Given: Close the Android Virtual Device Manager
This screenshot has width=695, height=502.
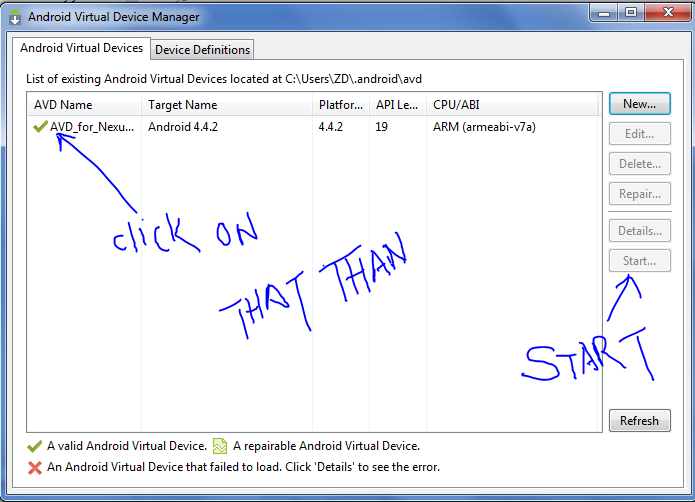Looking at the screenshot, I should pos(668,12).
